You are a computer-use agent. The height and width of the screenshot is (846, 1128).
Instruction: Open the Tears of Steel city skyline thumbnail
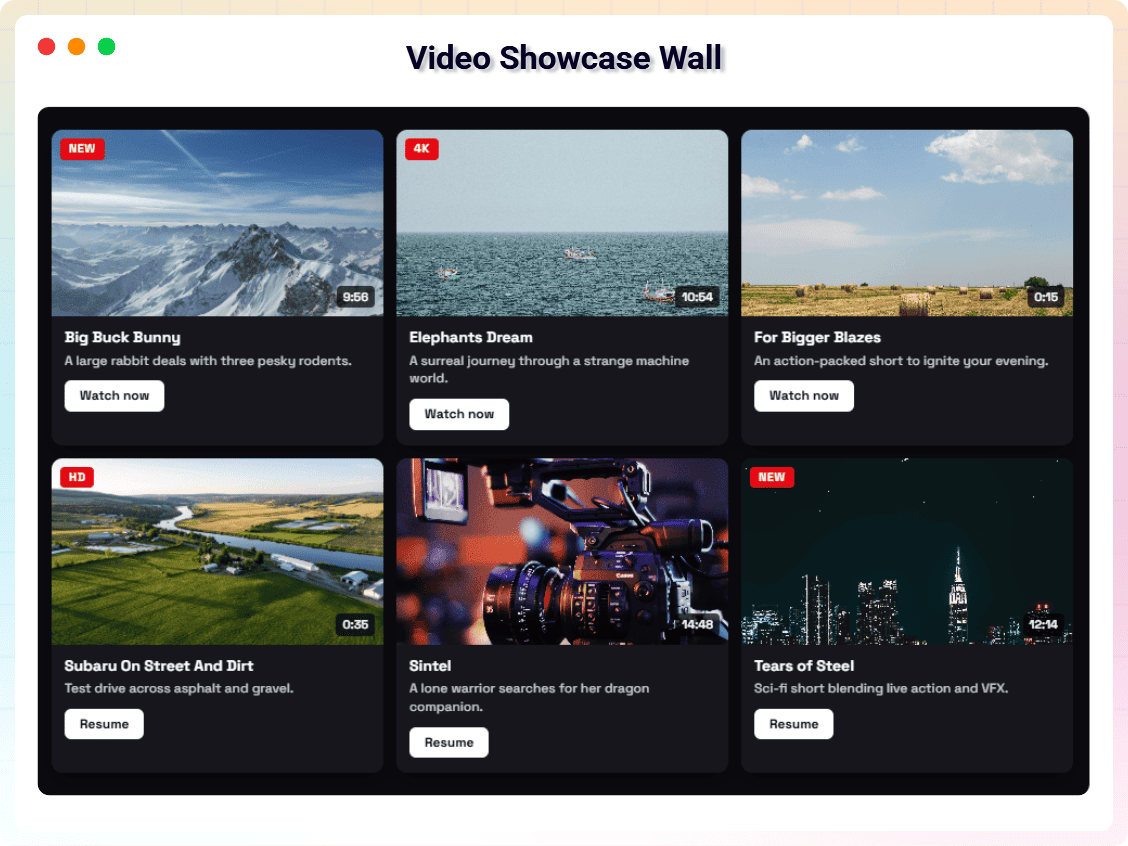coord(906,551)
